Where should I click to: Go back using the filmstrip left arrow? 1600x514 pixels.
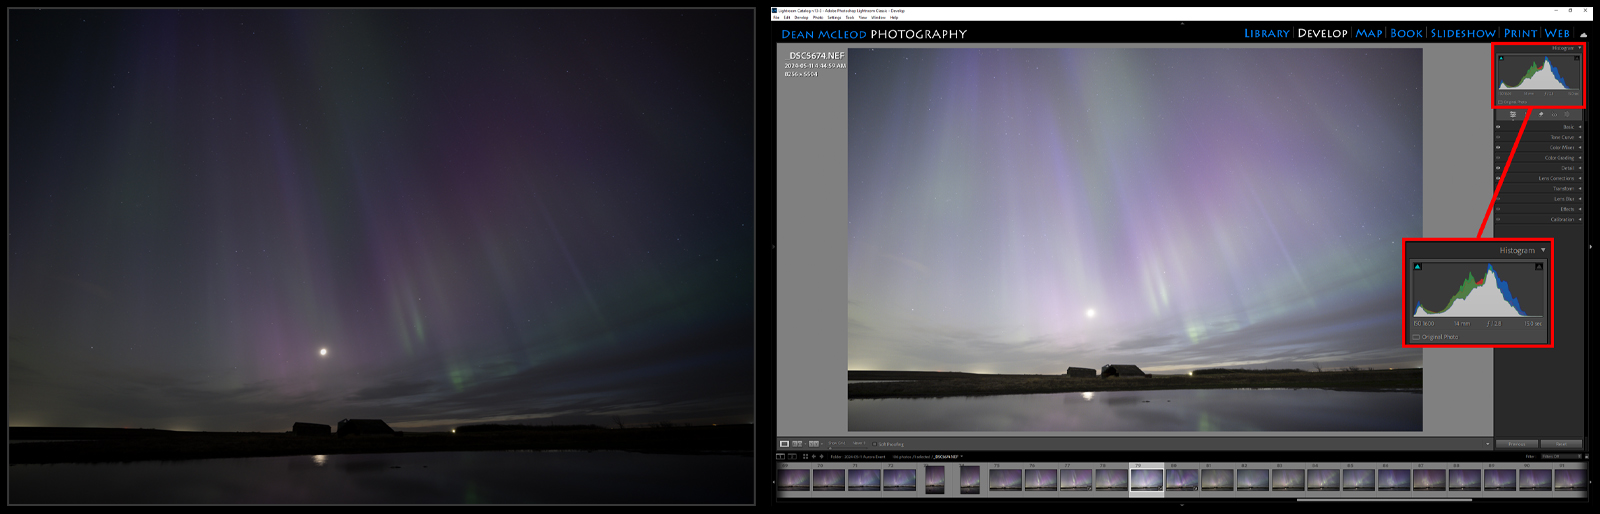click(814, 456)
